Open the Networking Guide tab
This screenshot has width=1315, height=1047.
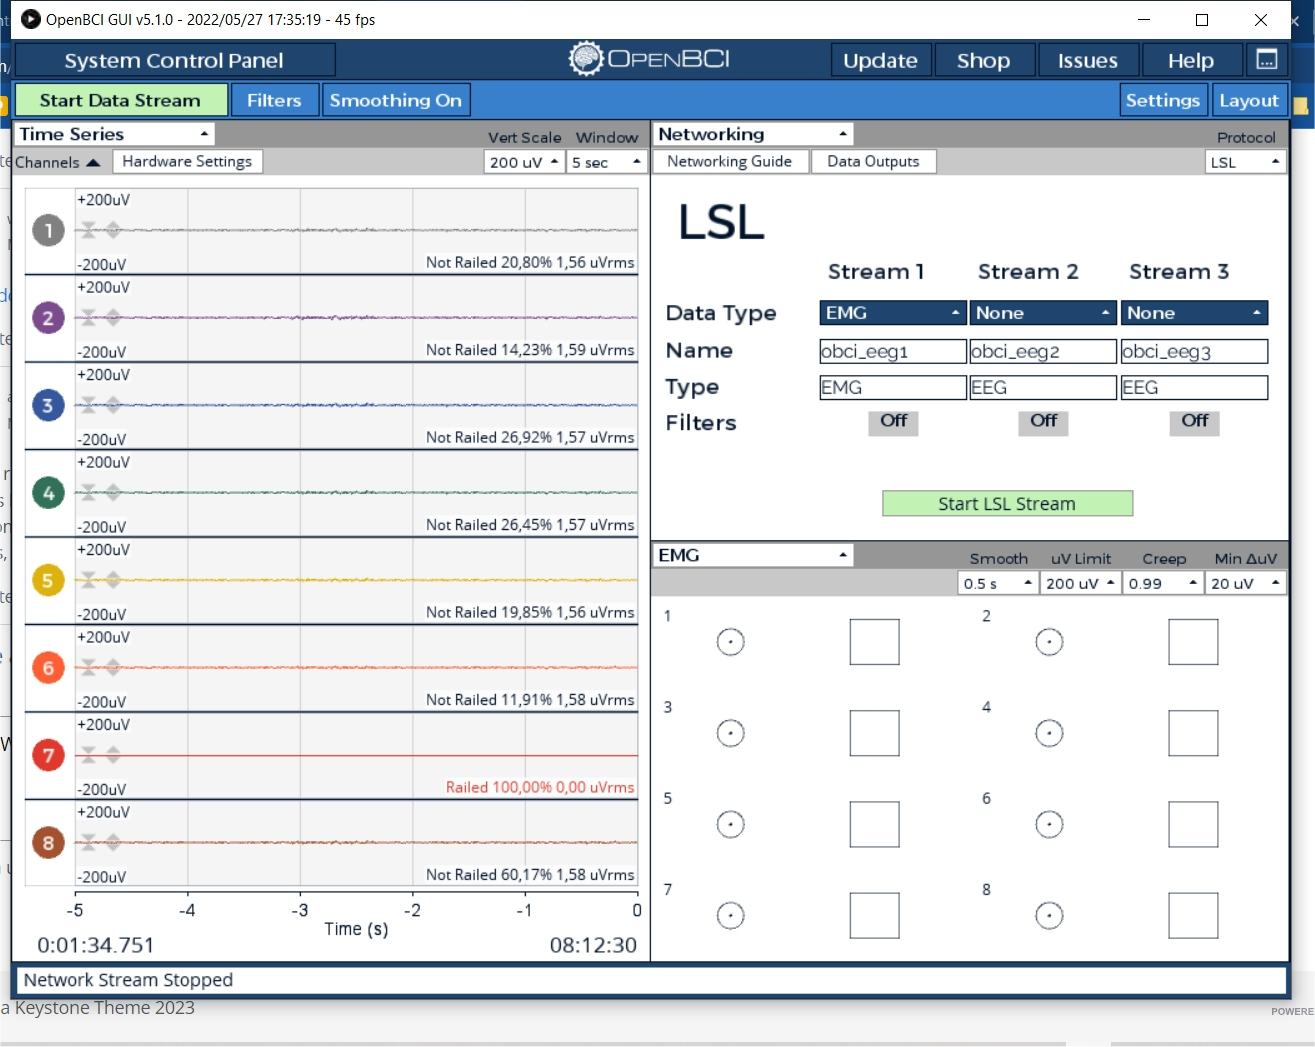730,161
